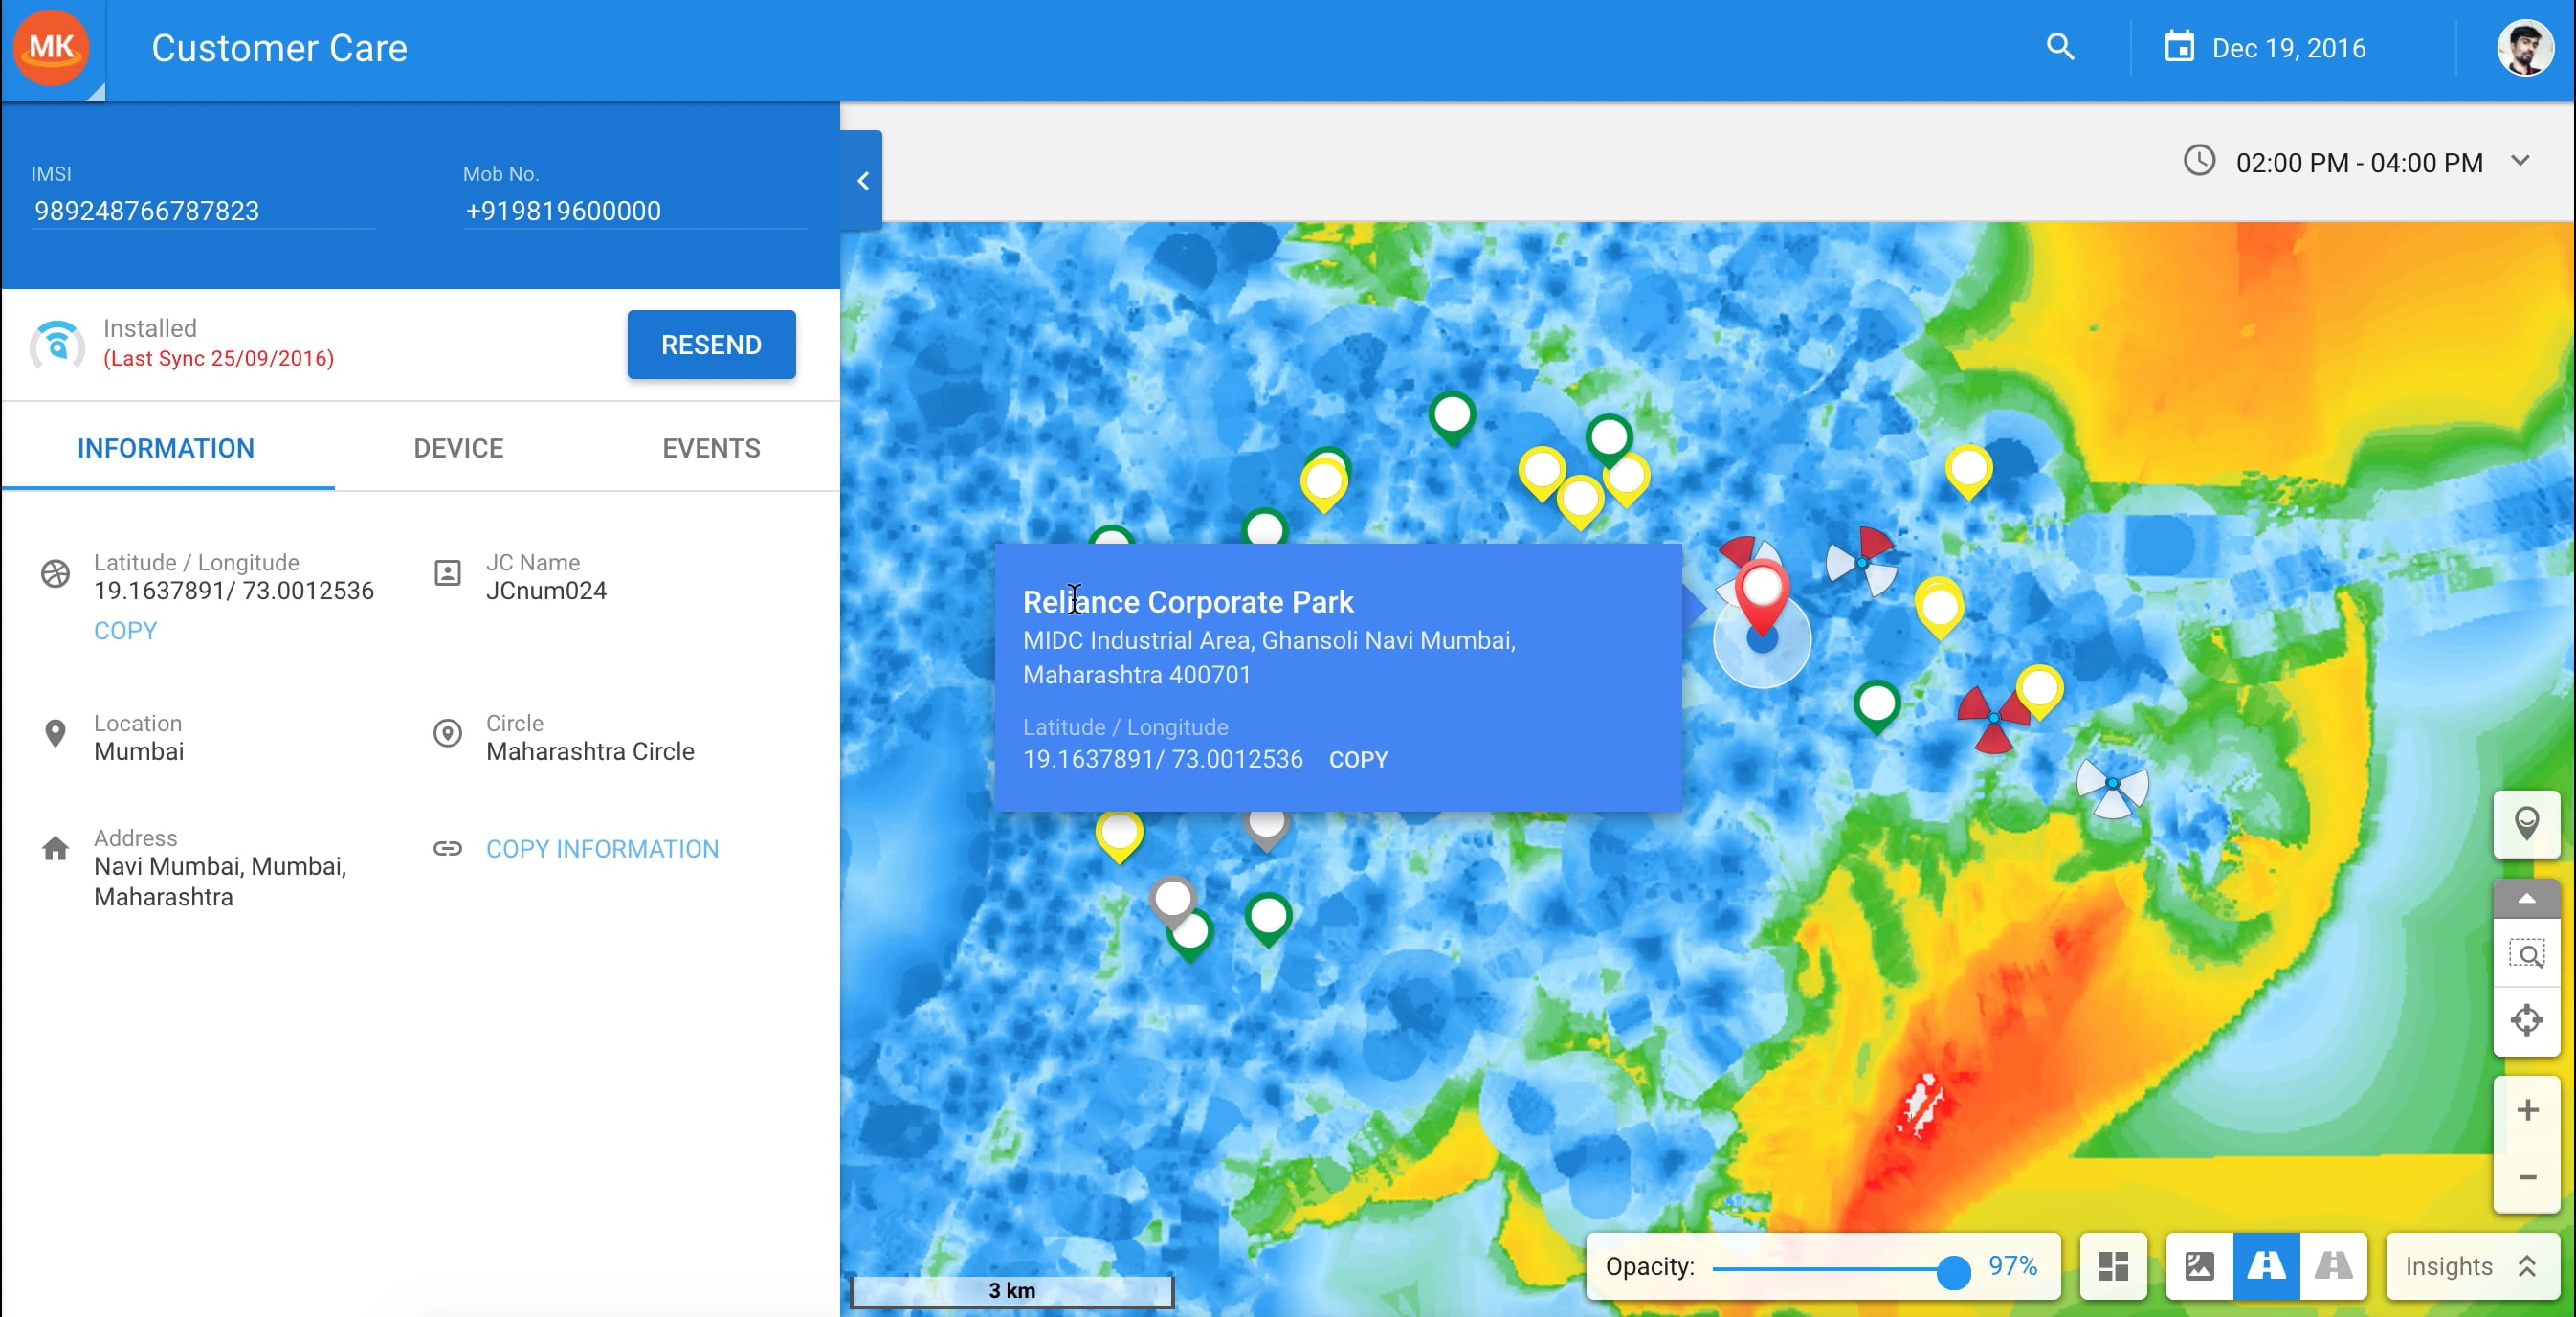Switch to the INFORMATION tab
2576x1317 pixels.
pyautogui.click(x=166, y=448)
